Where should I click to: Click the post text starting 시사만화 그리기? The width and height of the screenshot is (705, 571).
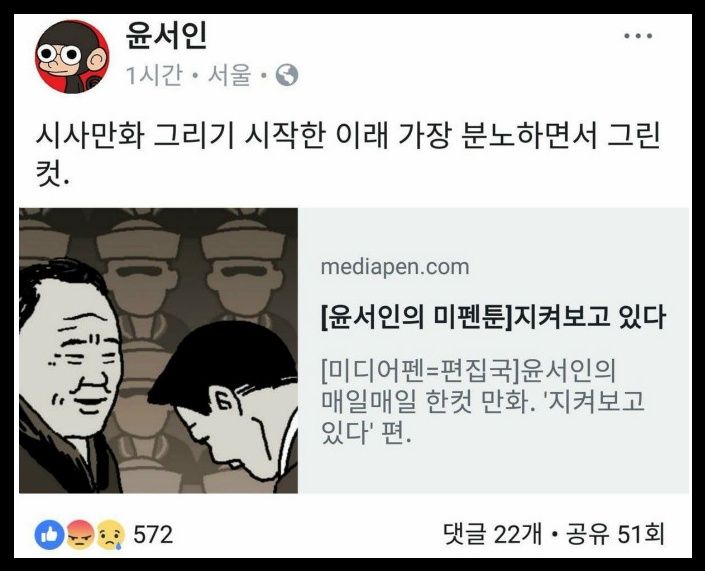point(348,135)
